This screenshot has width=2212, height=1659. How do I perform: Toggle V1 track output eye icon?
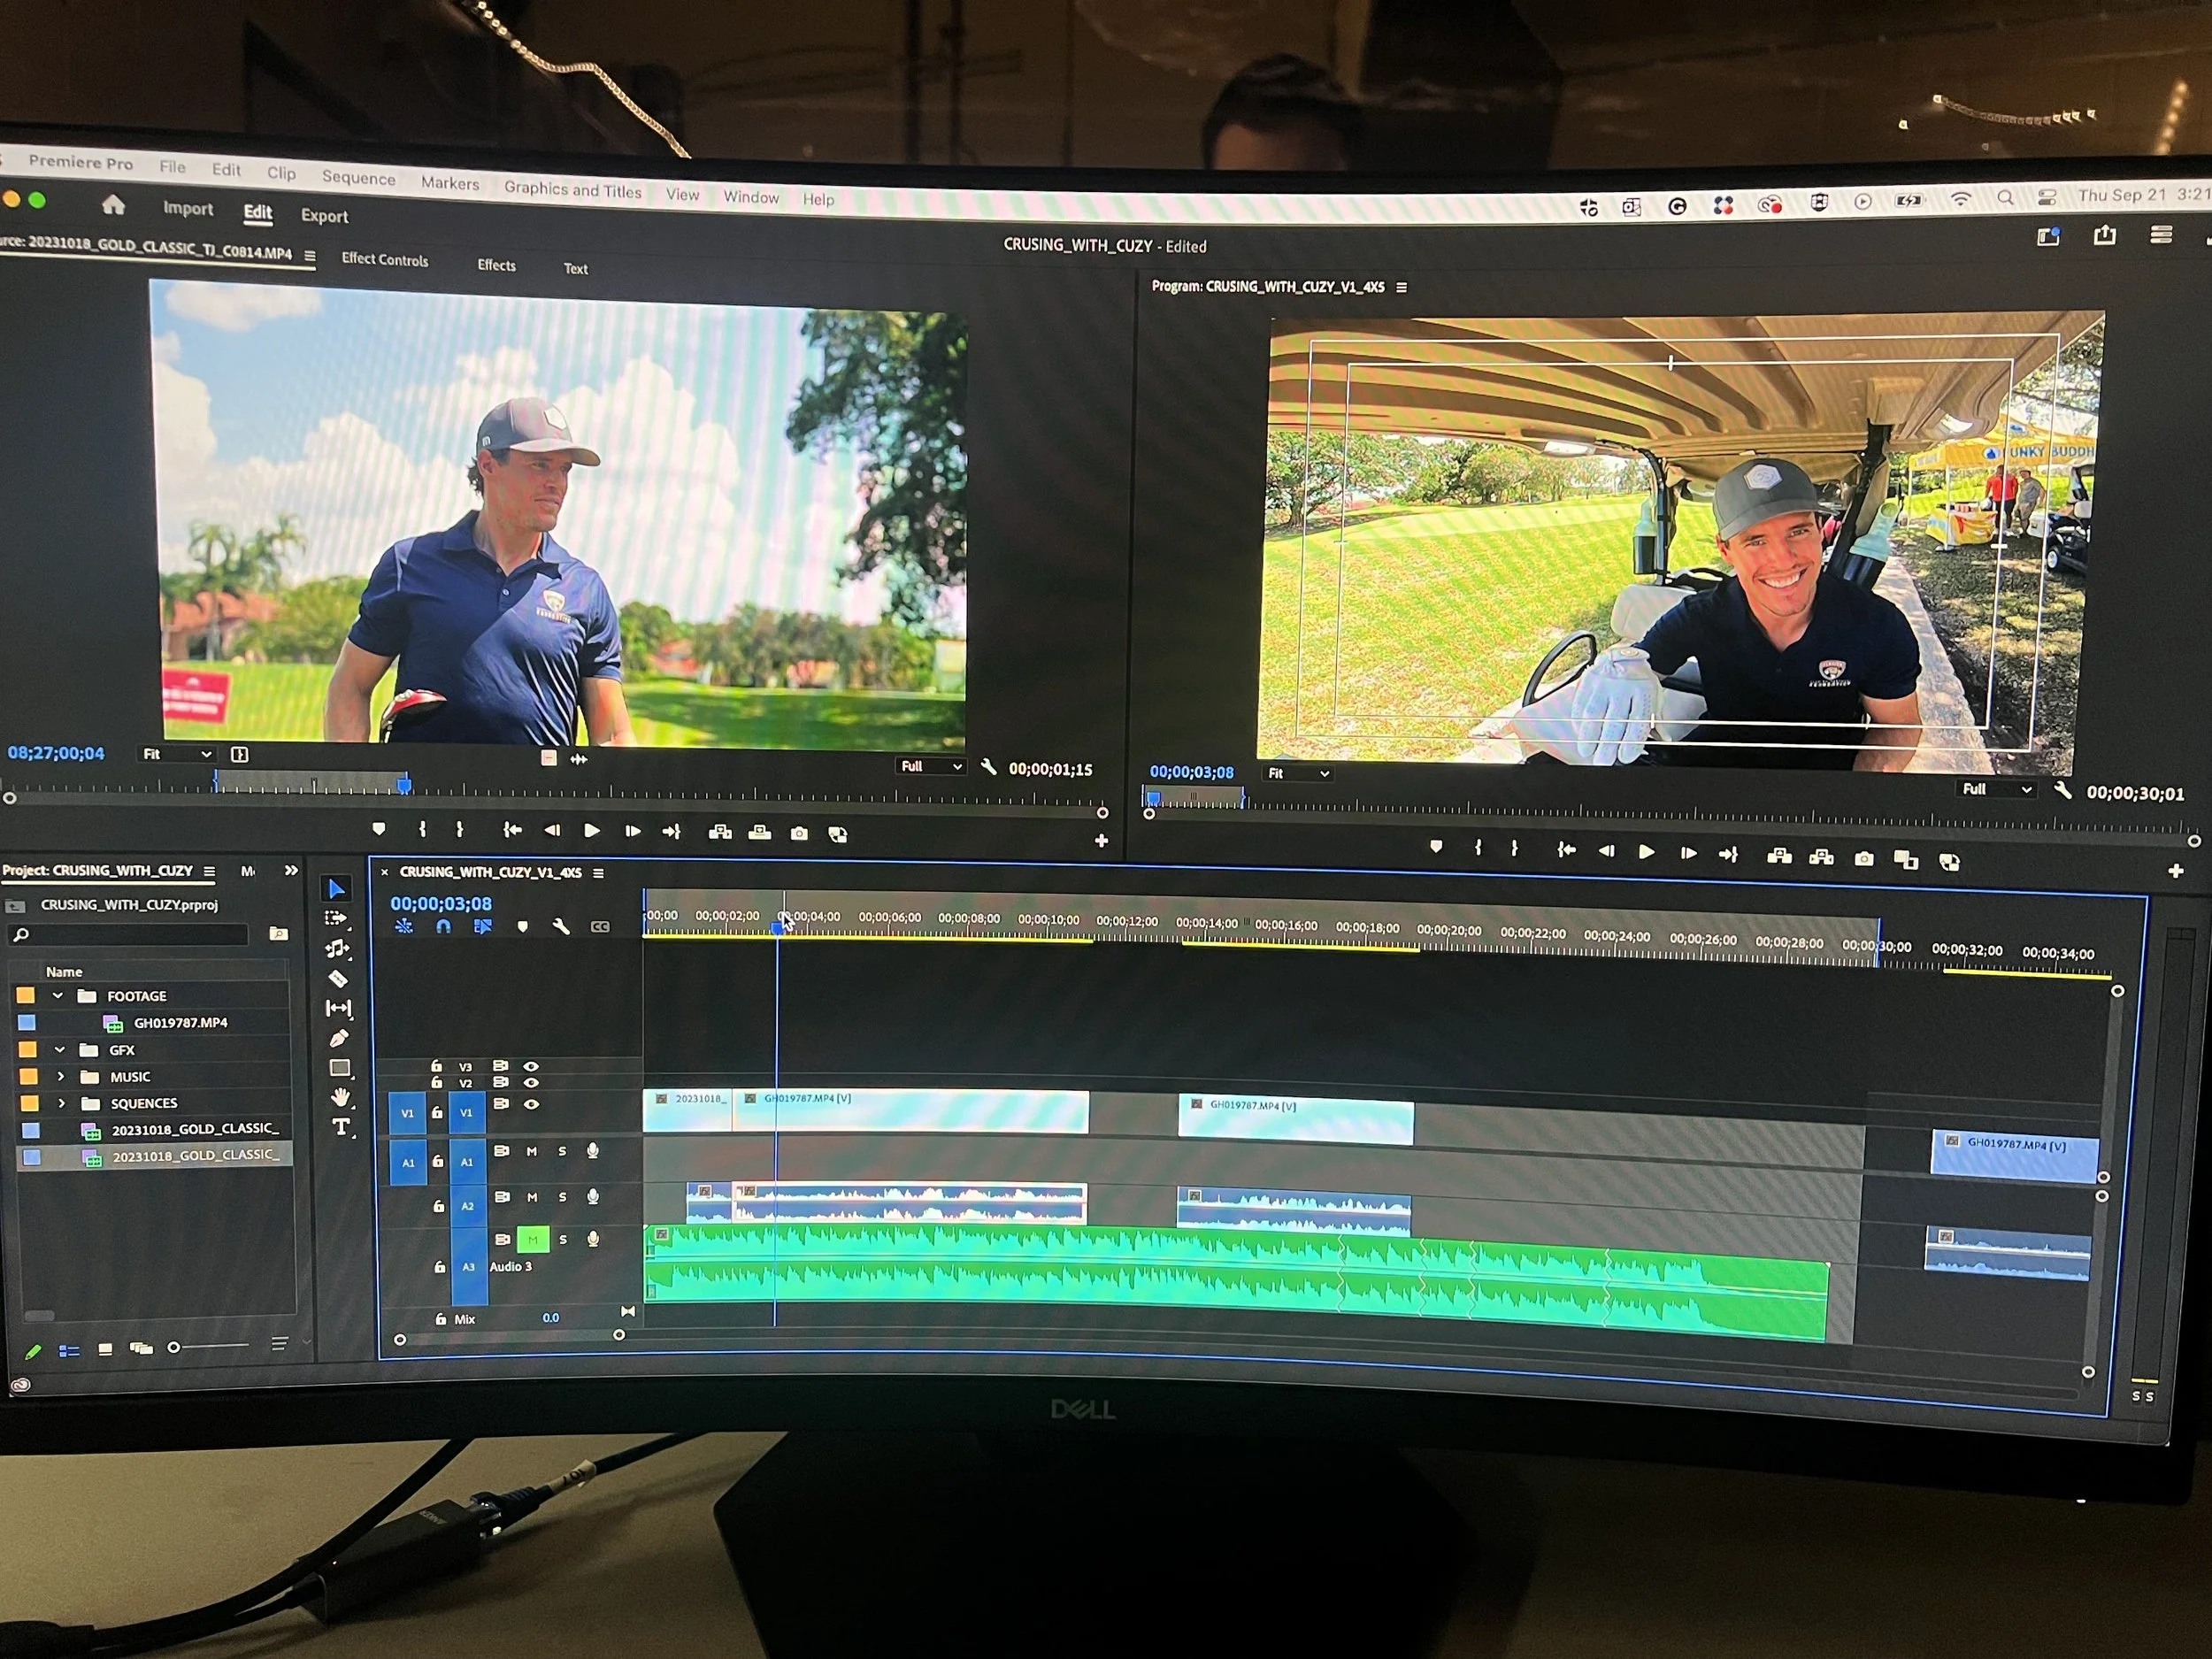click(x=531, y=1104)
